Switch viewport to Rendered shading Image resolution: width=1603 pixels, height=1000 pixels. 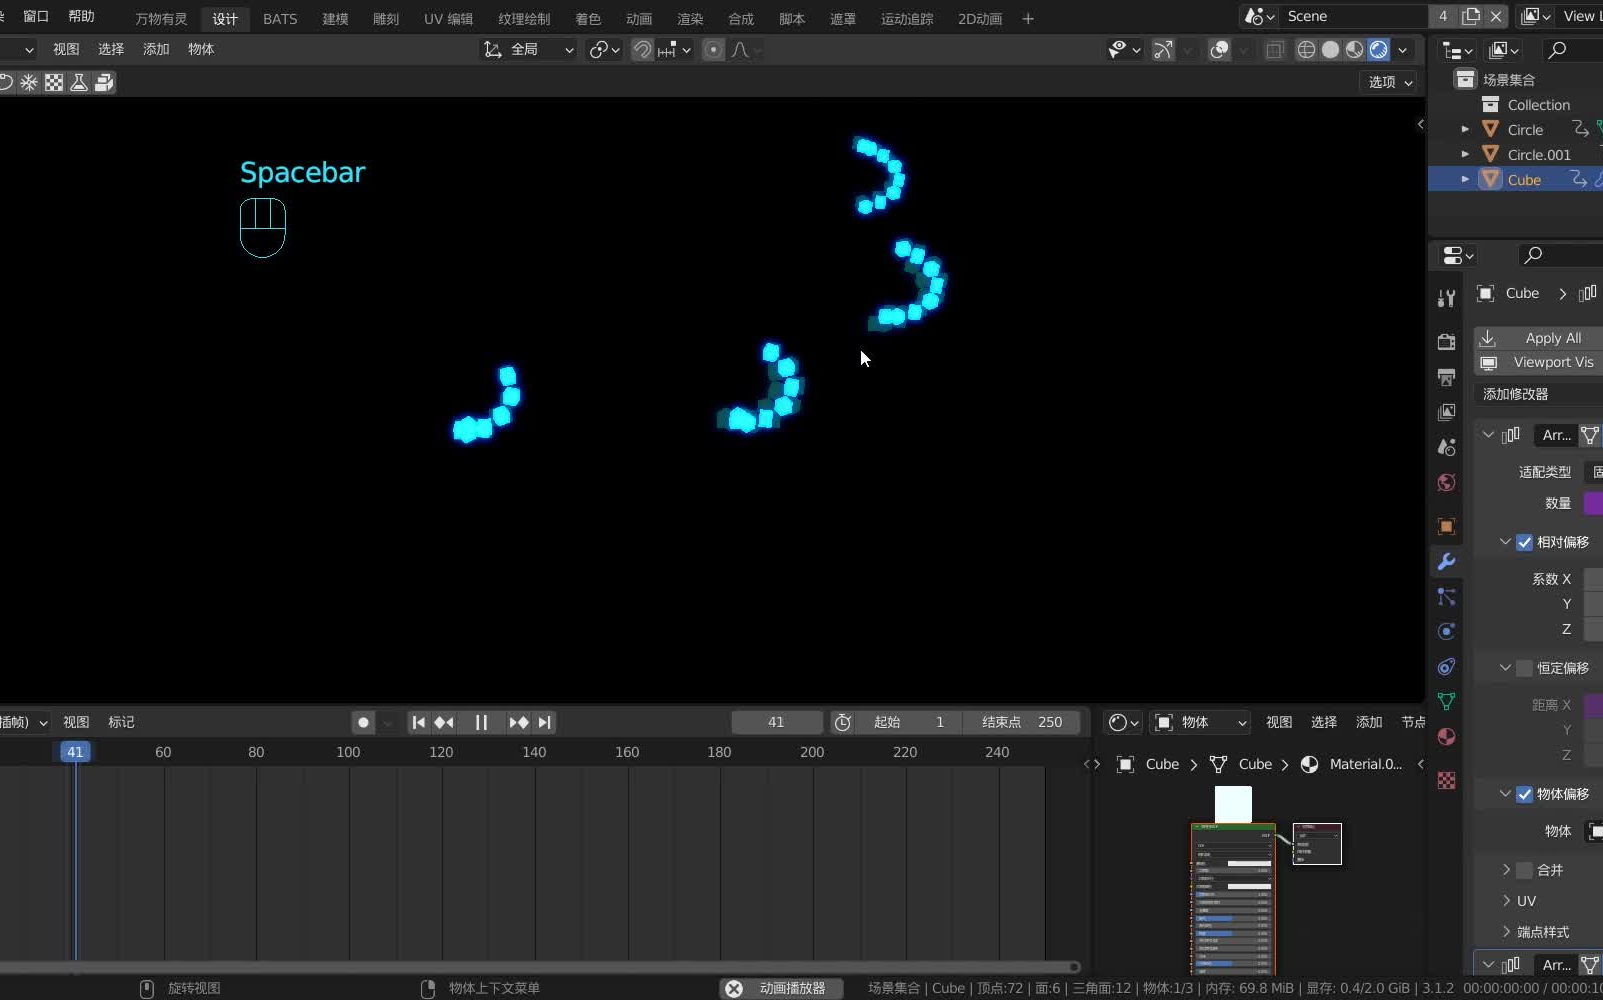(1379, 50)
